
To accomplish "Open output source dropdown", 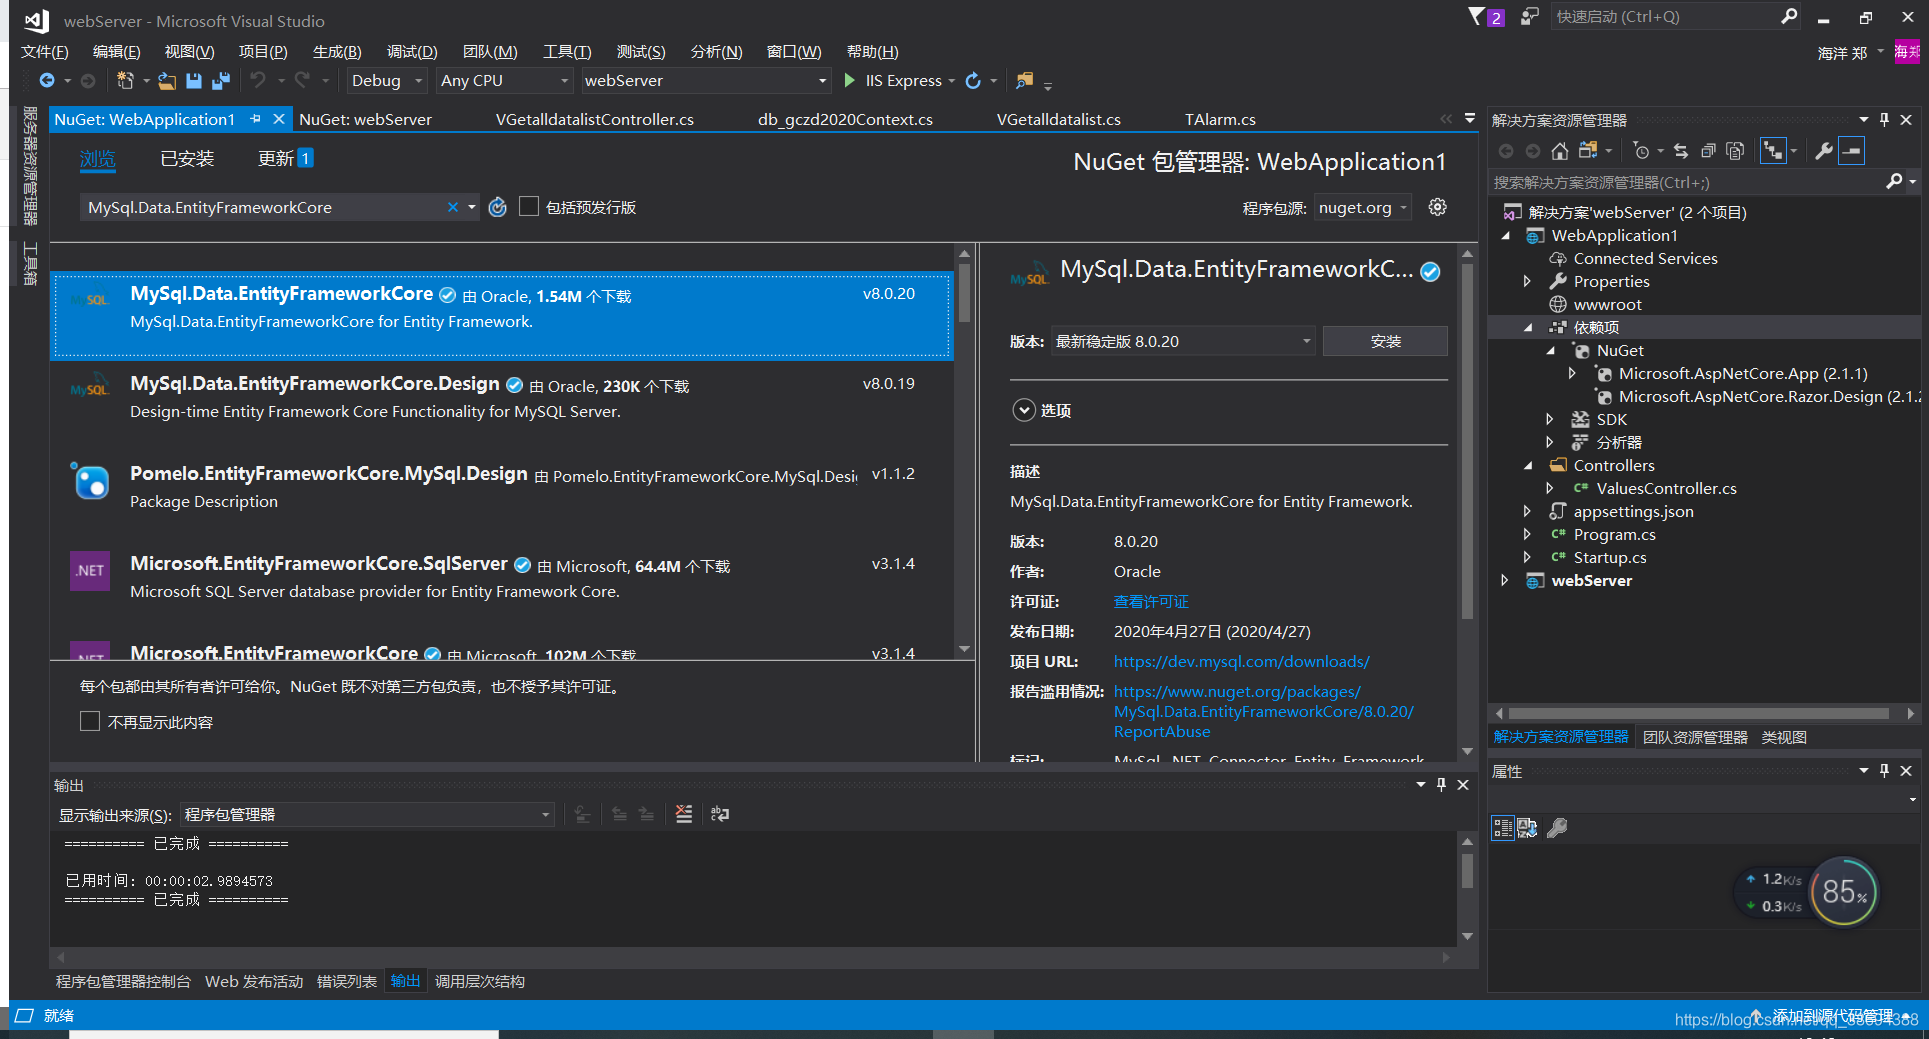I will 367,815.
